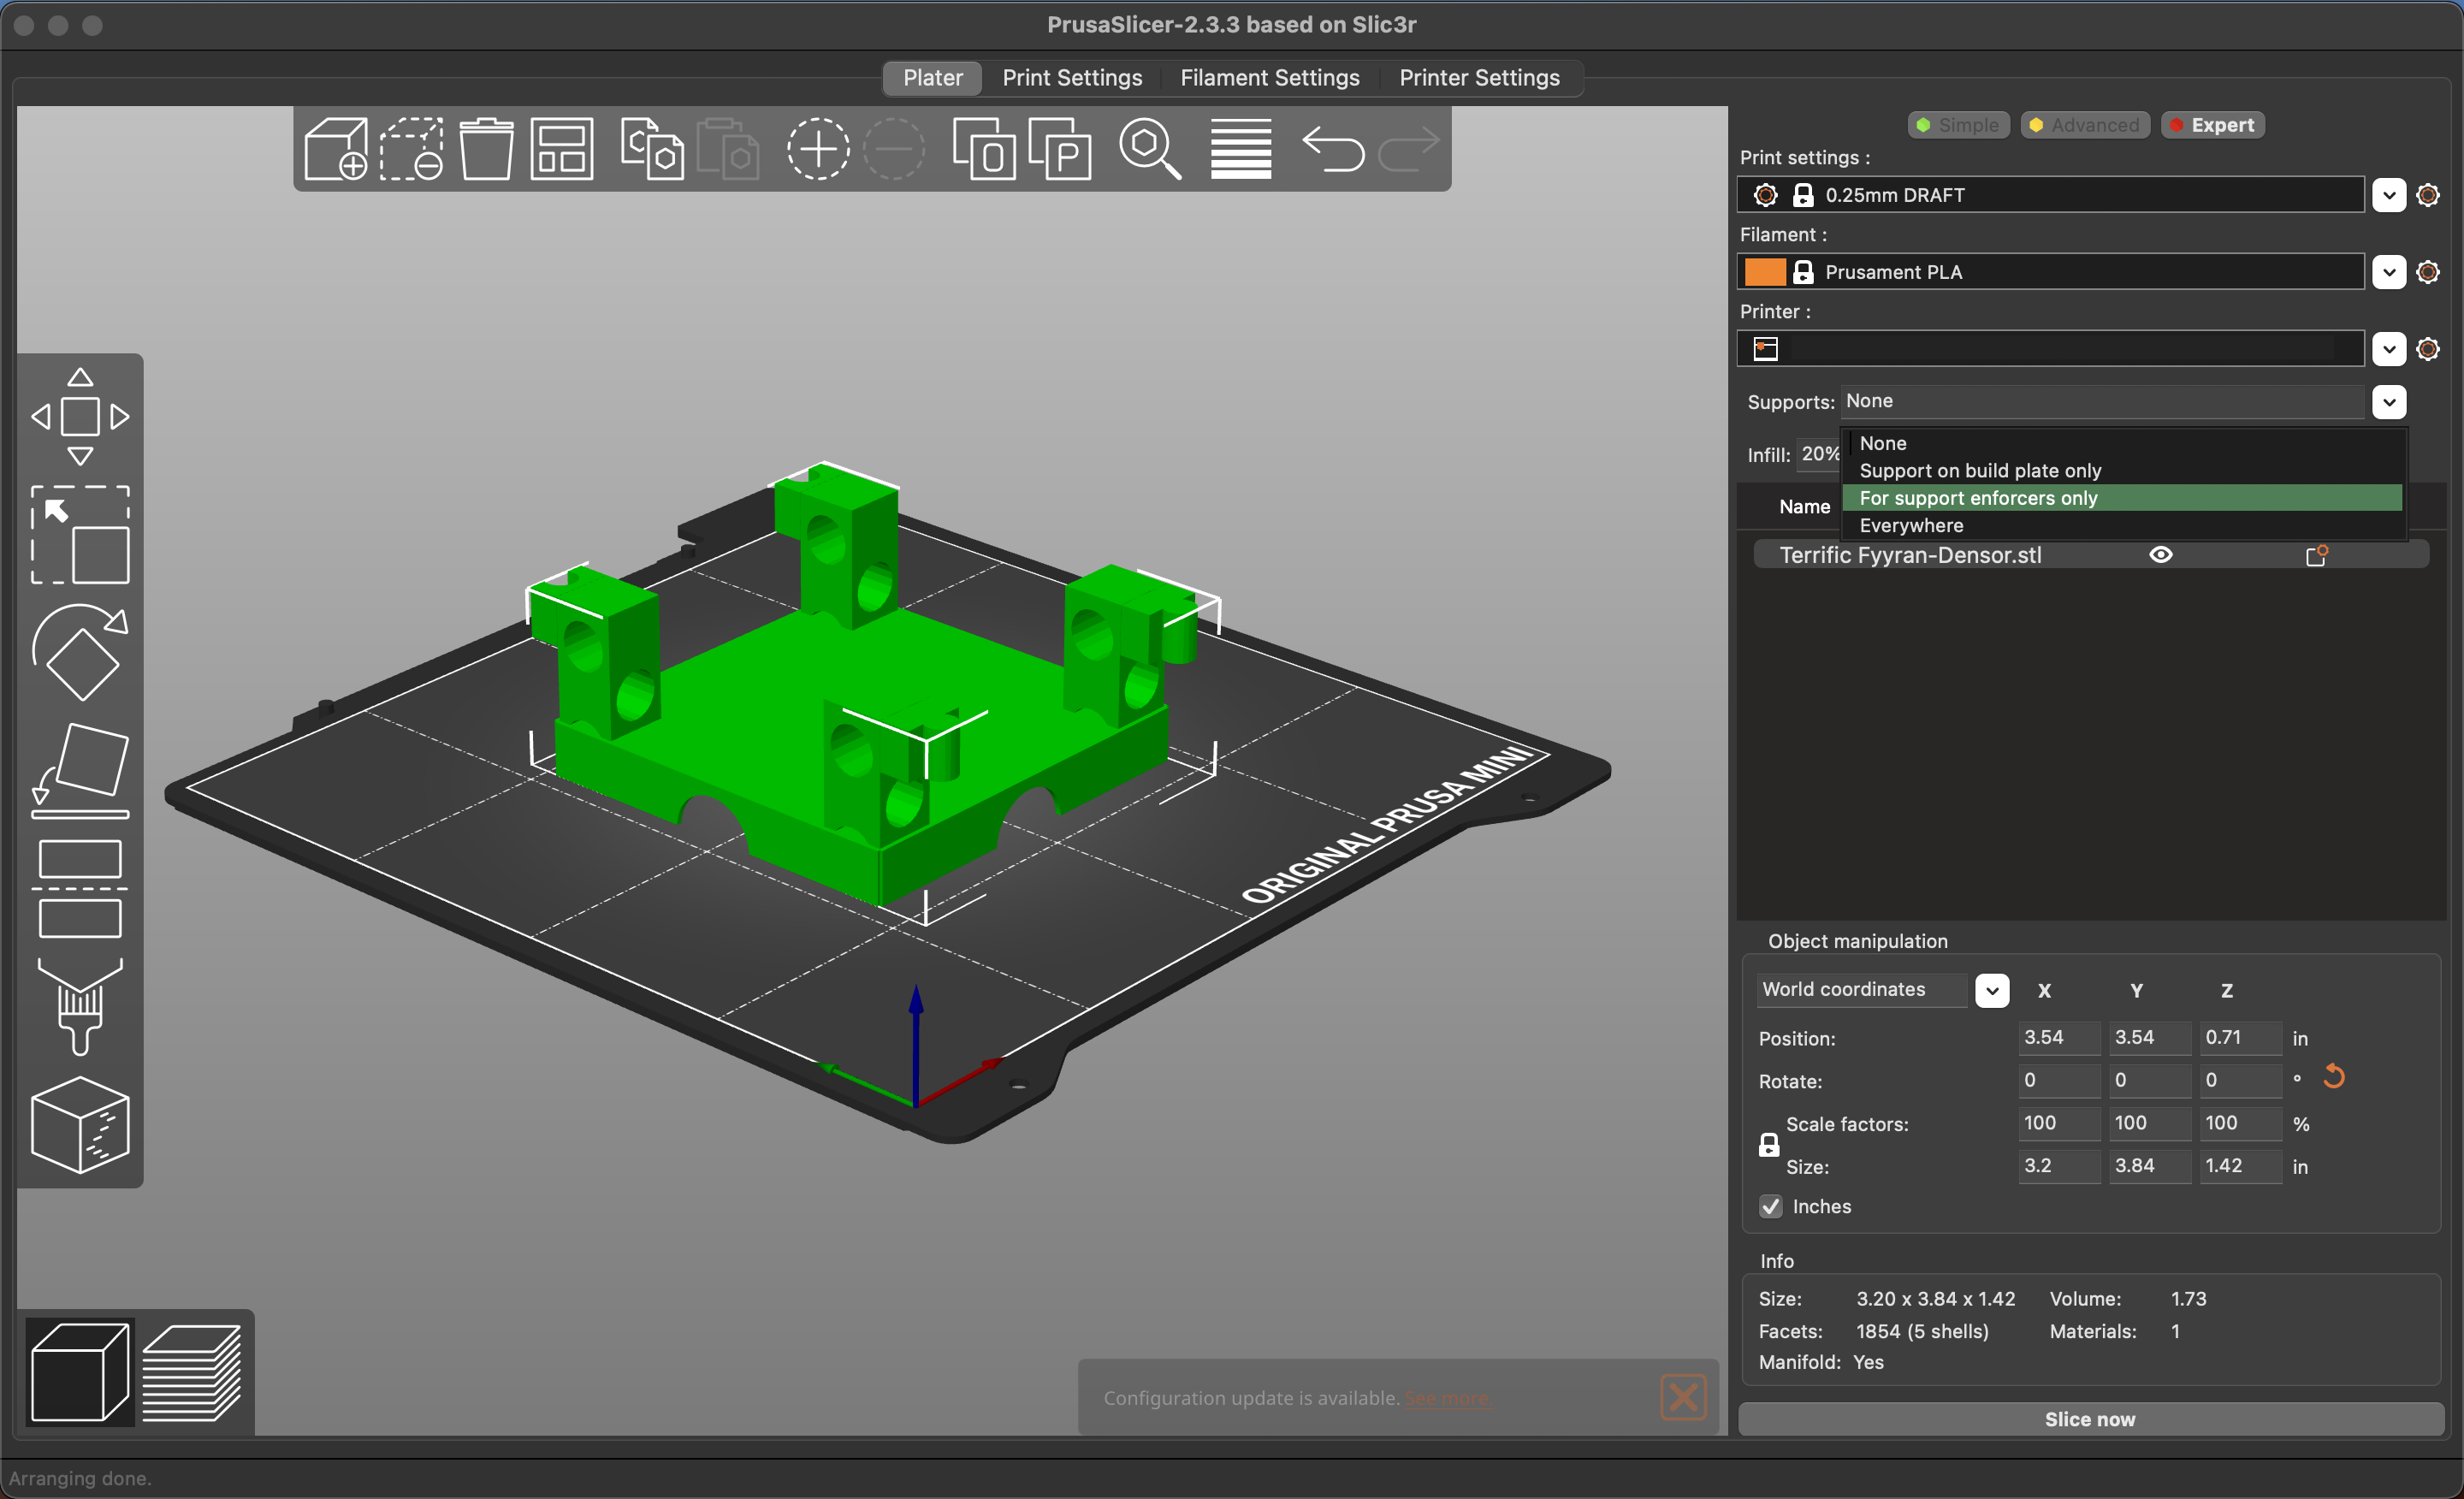This screenshot has width=2464, height=1499.
Task: Split the model to objects
Action: (x=985, y=148)
